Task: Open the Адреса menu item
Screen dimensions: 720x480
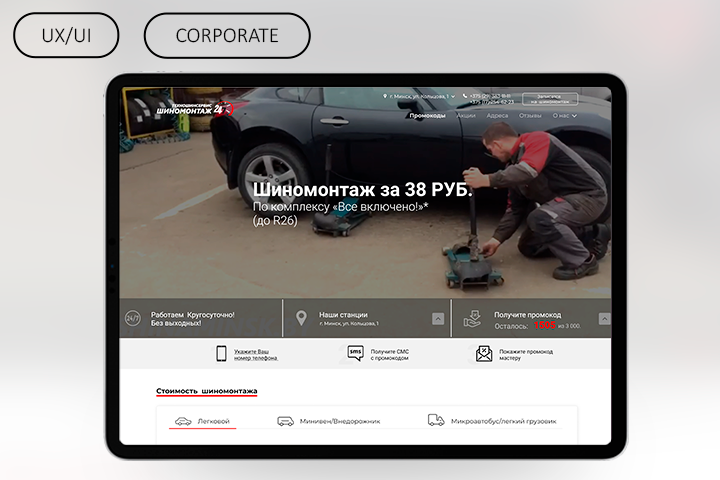Action: pyautogui.click(x=497, y=116)
